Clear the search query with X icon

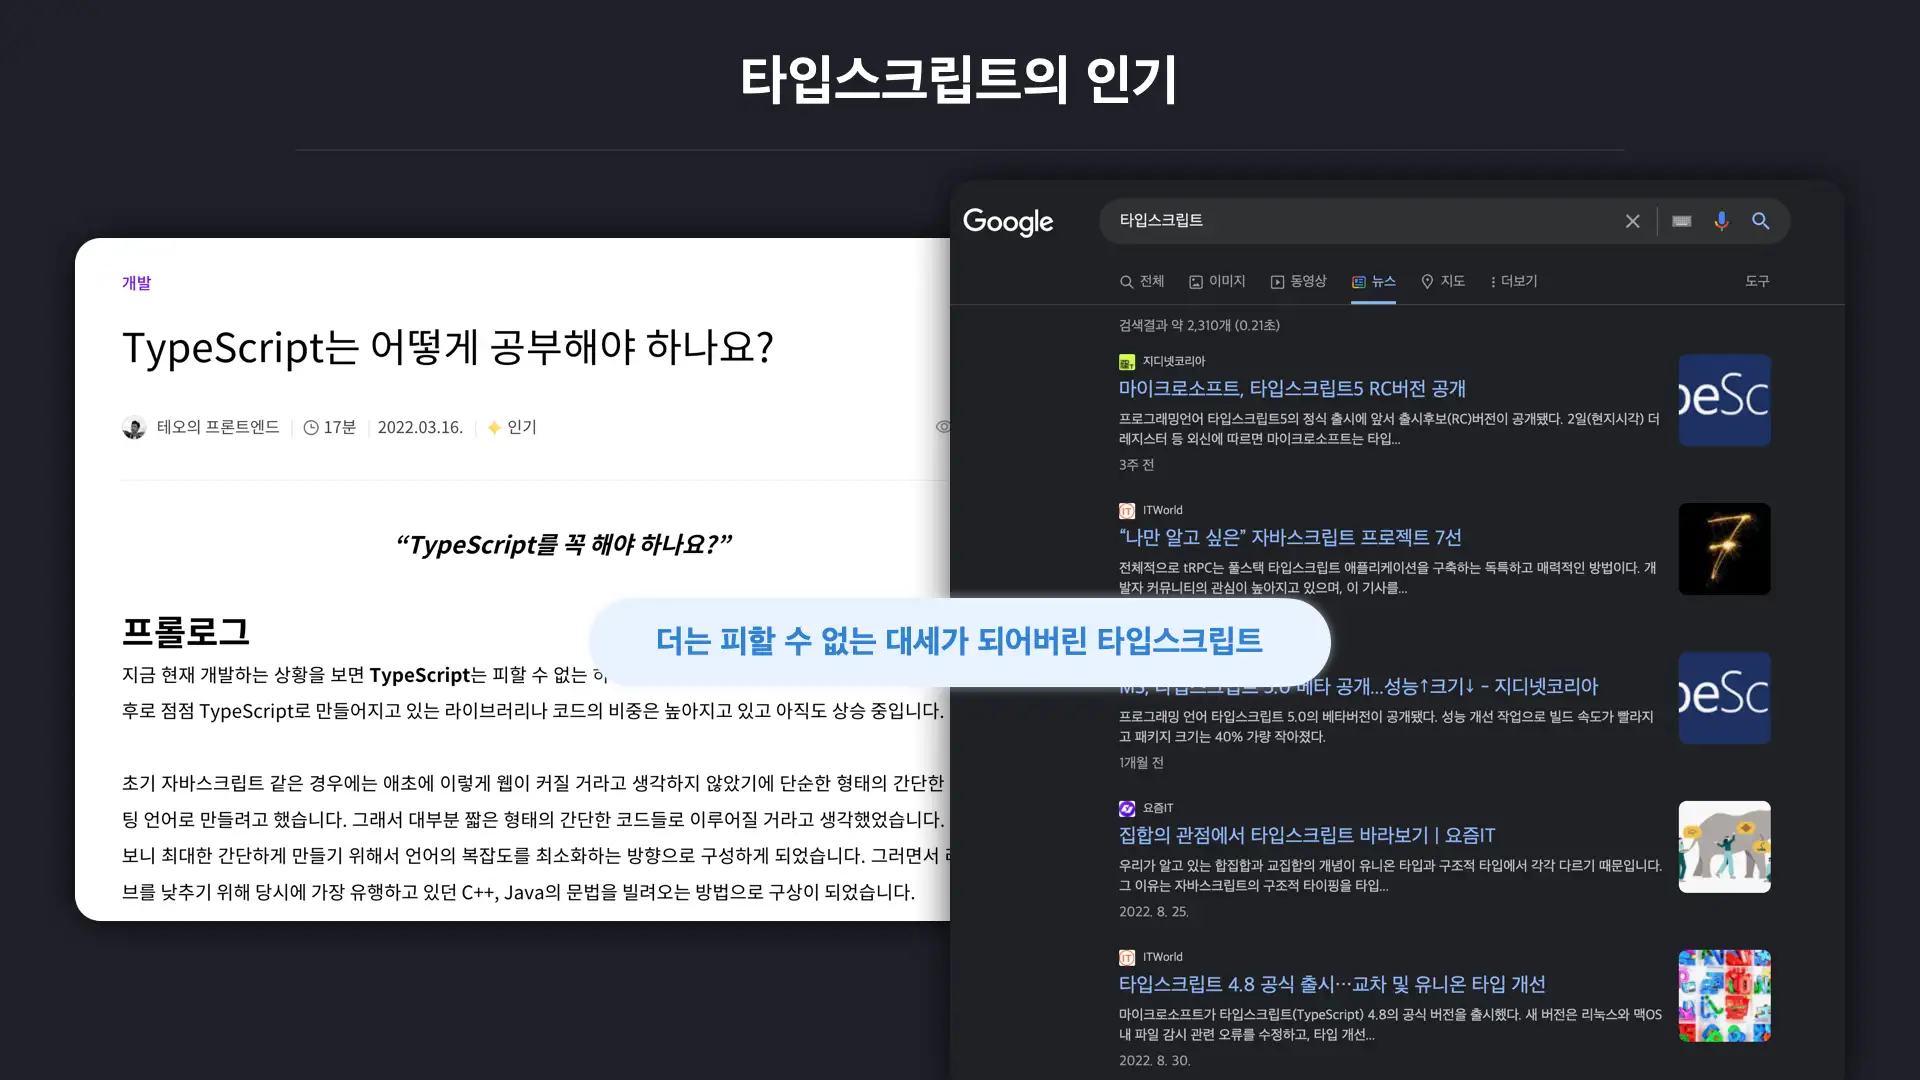(1632, 221)
